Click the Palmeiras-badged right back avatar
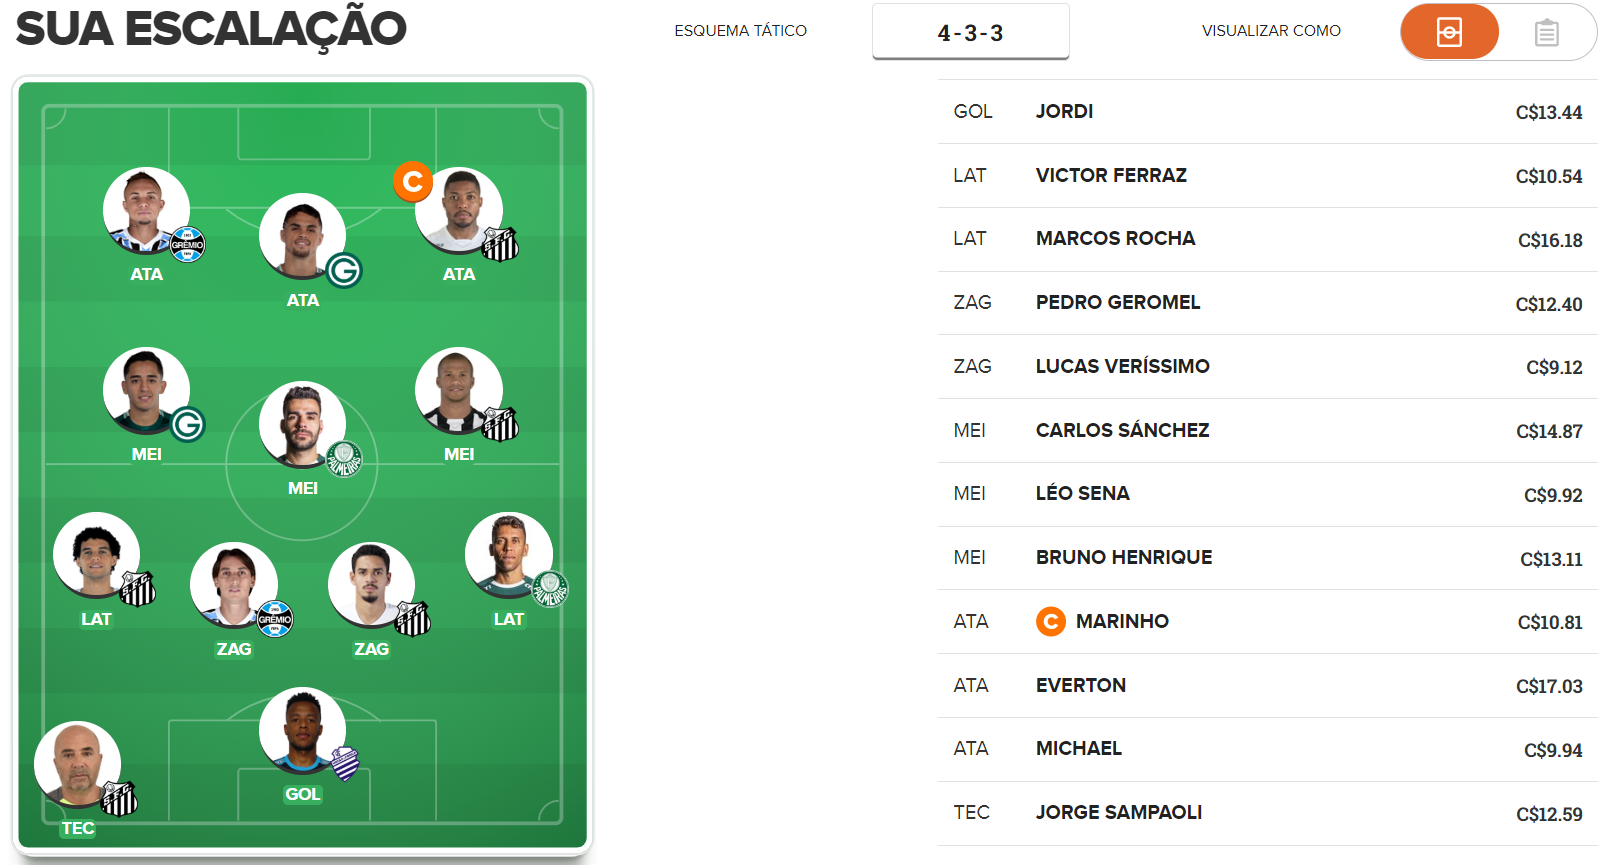The height and width of the screenshot is (865, 1617). [x=509, y=556]
